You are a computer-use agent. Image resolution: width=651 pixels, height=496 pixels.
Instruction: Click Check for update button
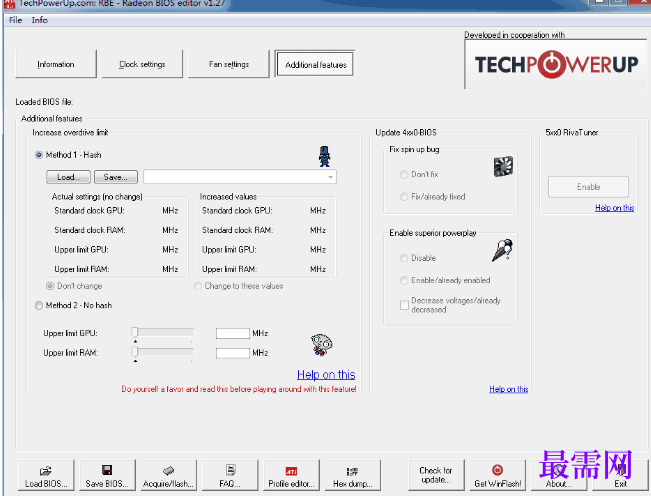[x=436, y=475]
